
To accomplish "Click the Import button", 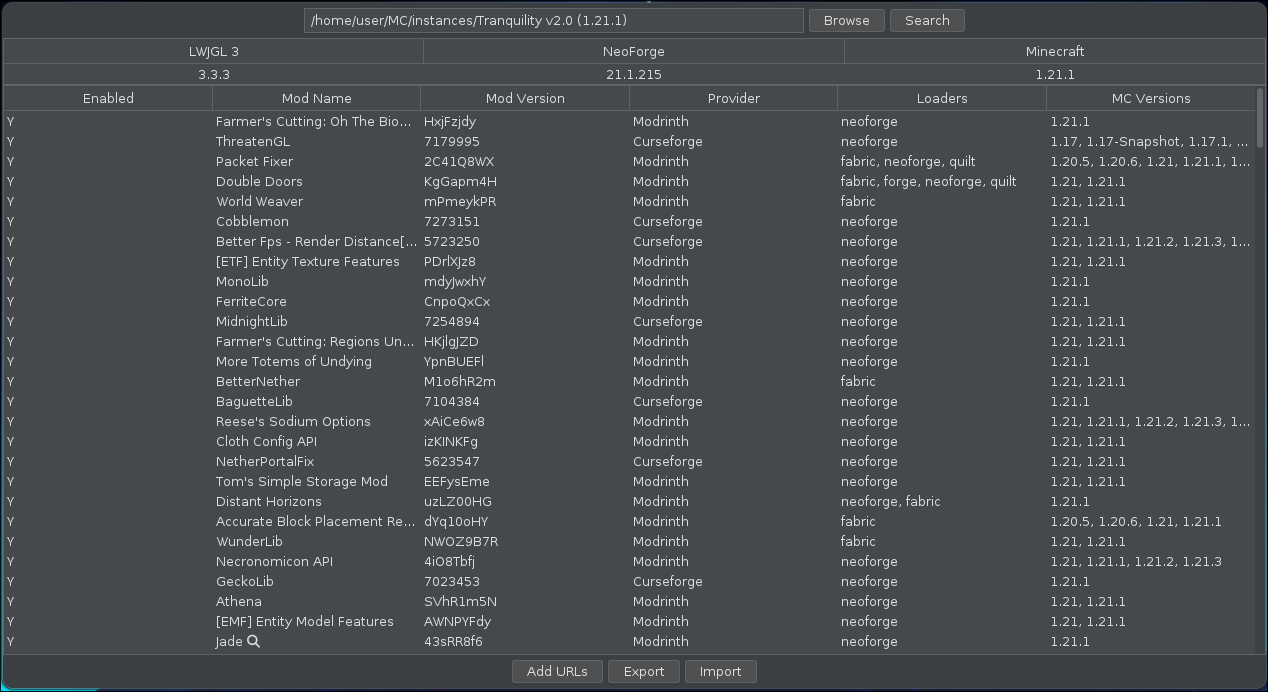I will (720, 671).
